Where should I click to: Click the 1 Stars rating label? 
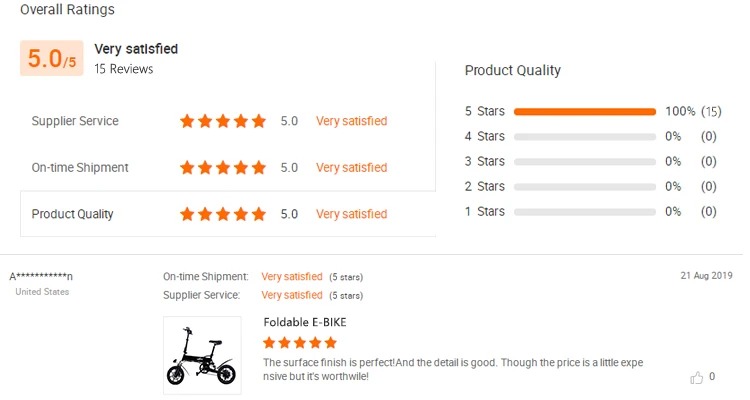(x=485, y=211)
